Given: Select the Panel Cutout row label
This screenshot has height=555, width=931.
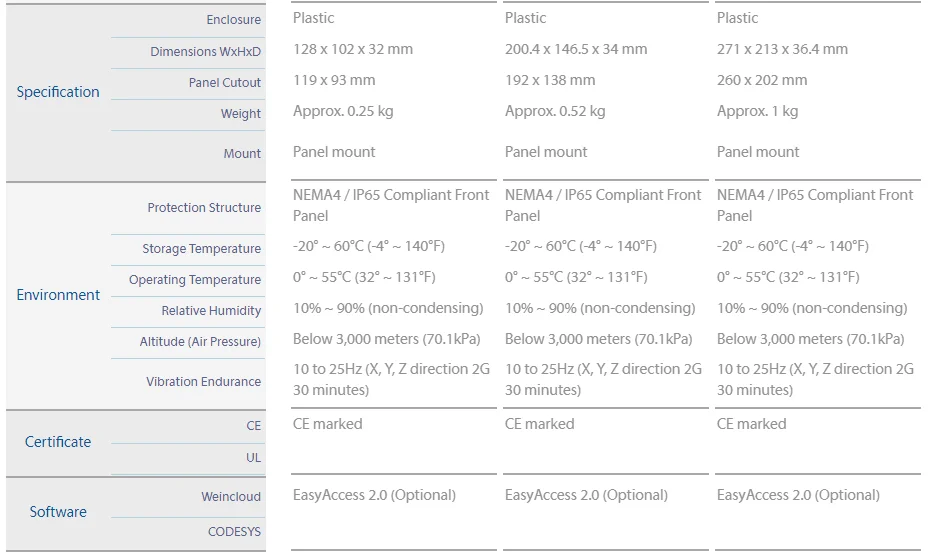Looking at the screenshot, I should 225,83.
